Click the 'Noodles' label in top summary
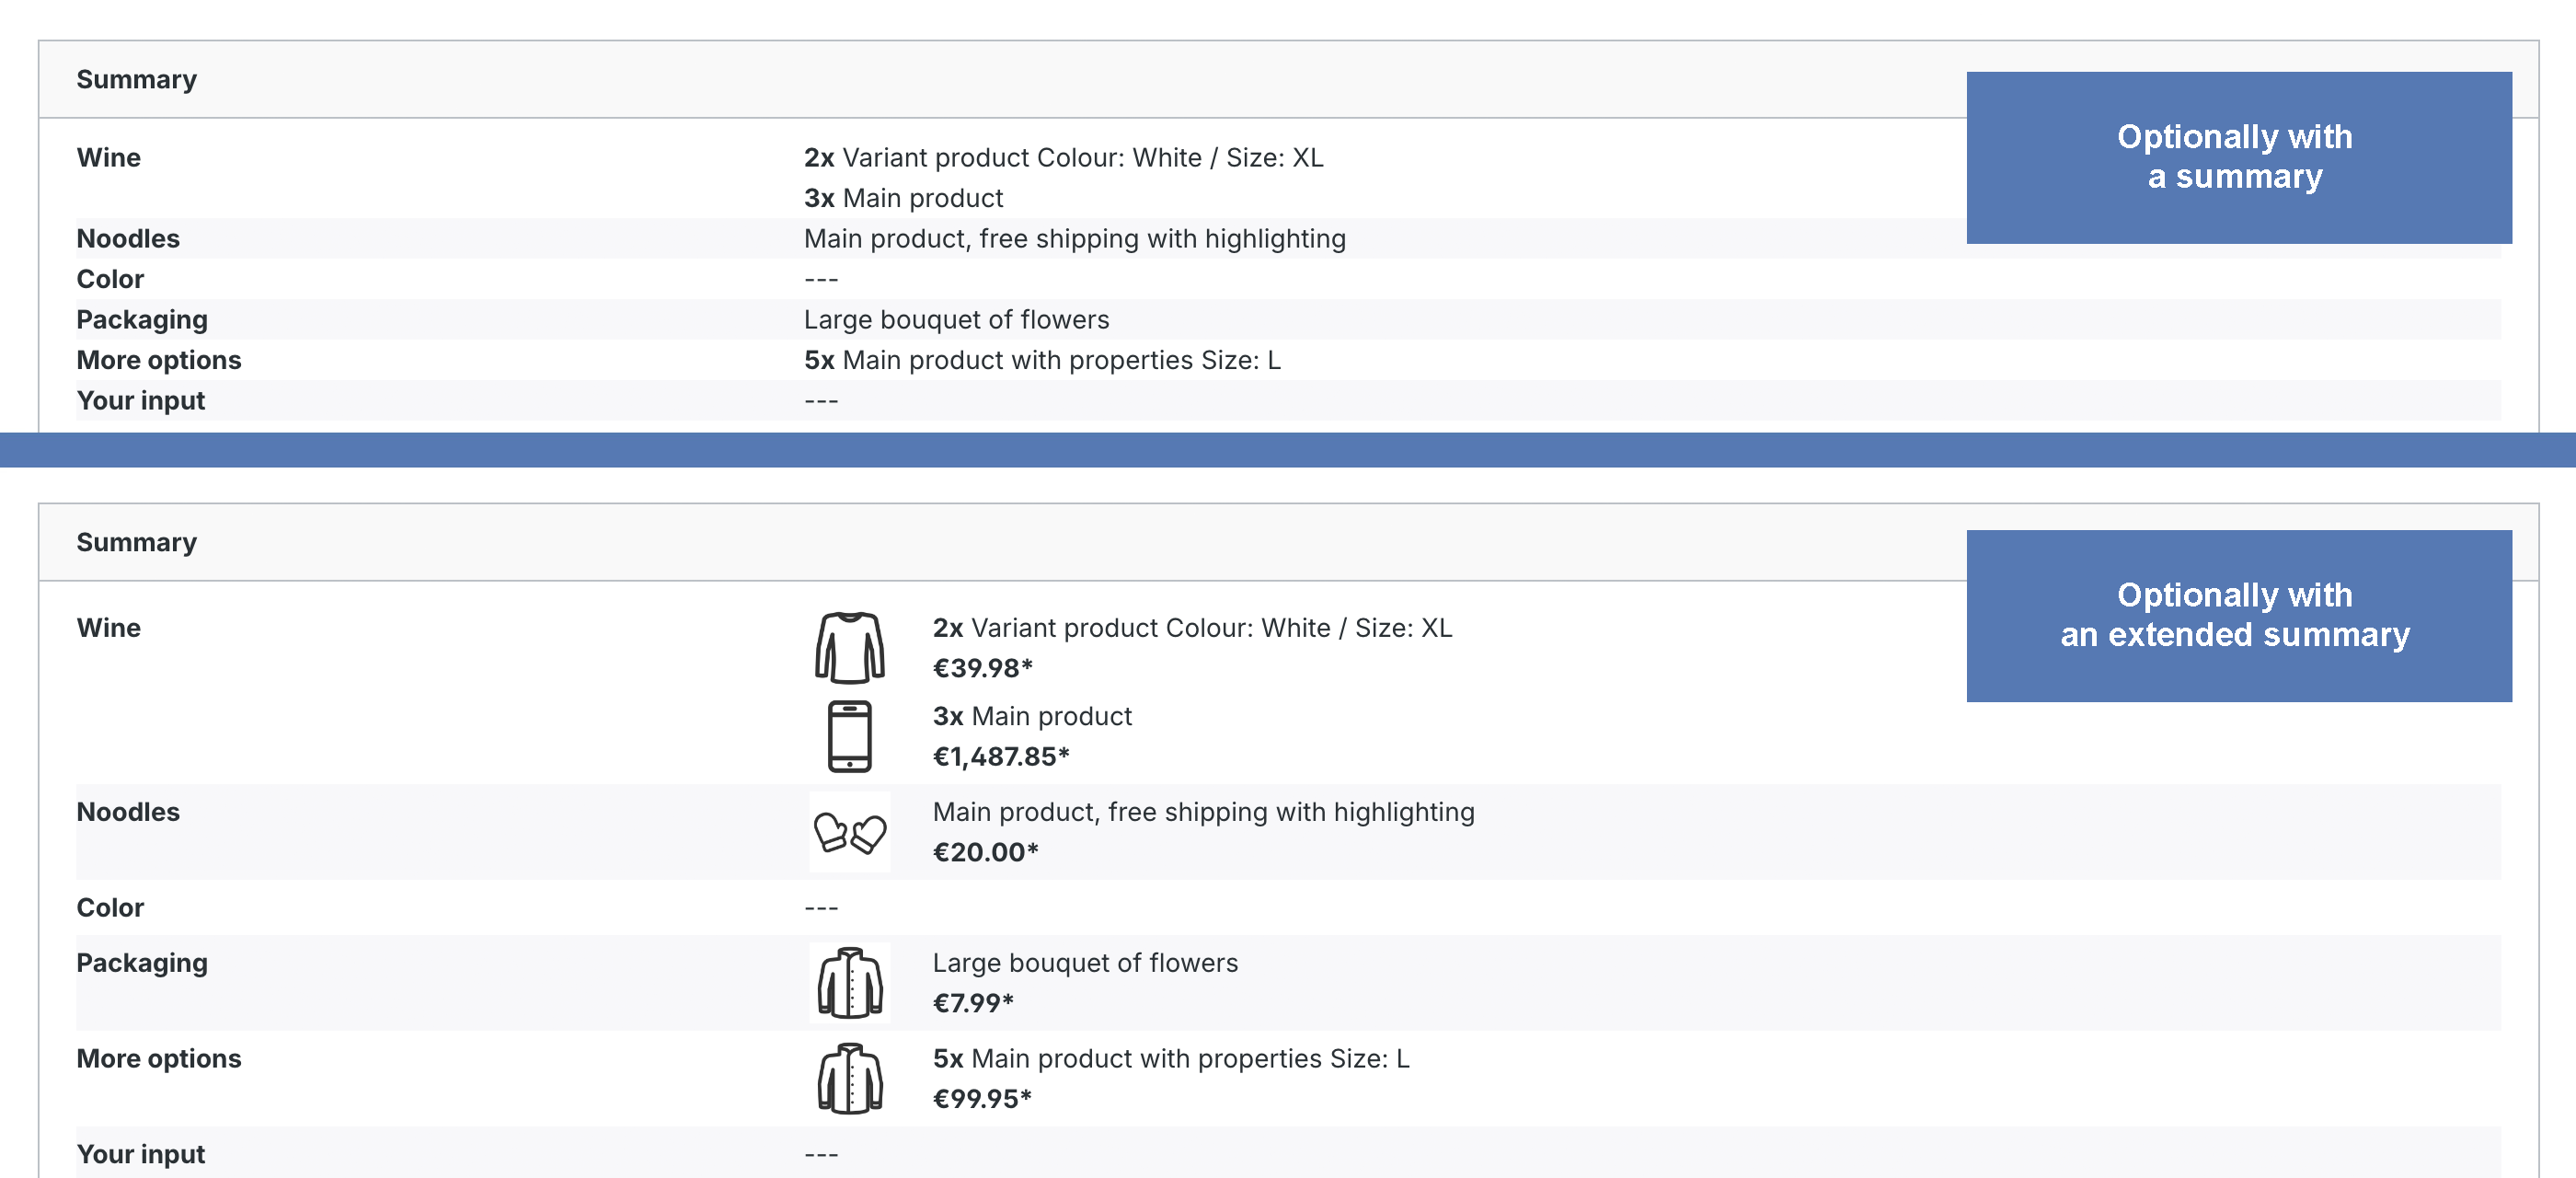2576x1178 pixels. coord(128,239)
